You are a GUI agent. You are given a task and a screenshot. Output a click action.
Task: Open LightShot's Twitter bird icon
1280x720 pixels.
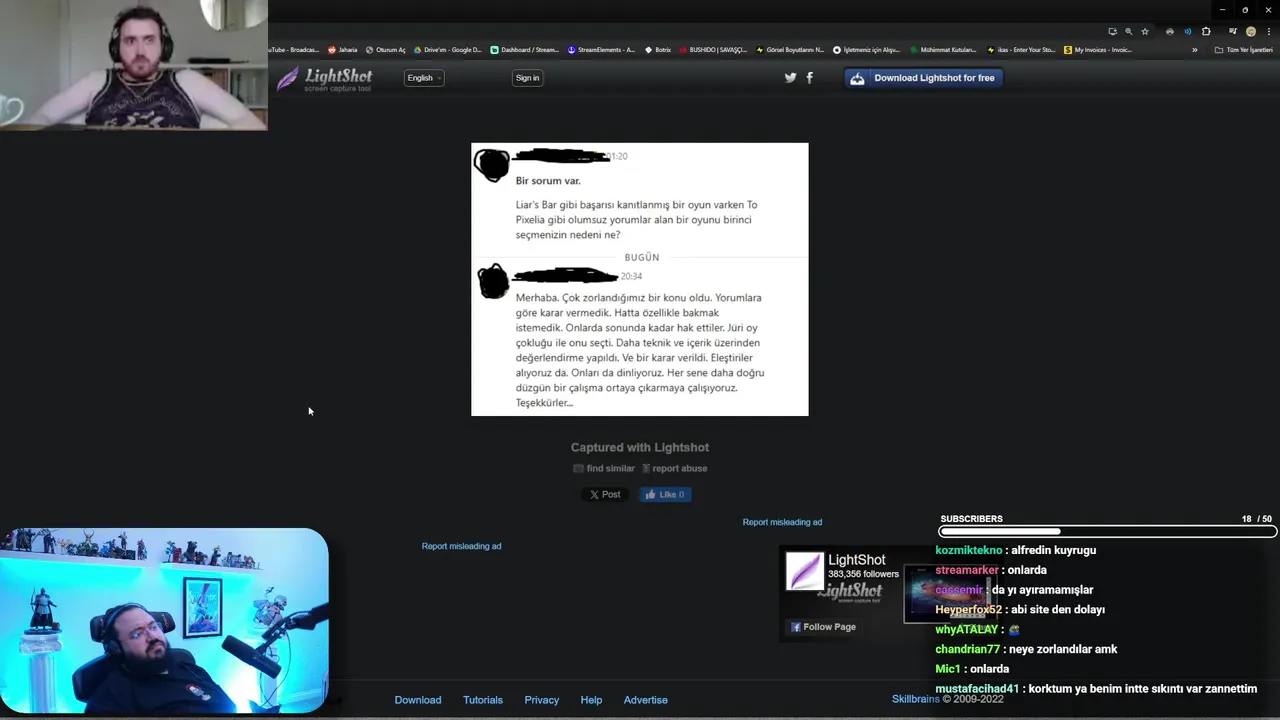790,78
